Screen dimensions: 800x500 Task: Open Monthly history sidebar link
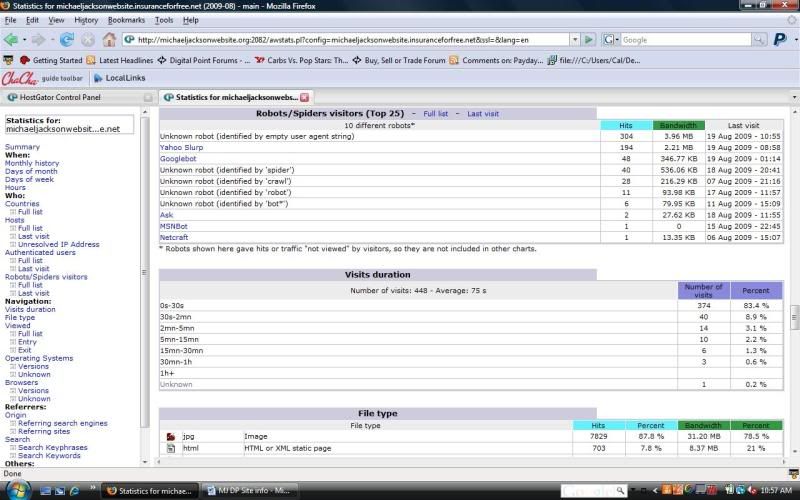tap(32, 163)
